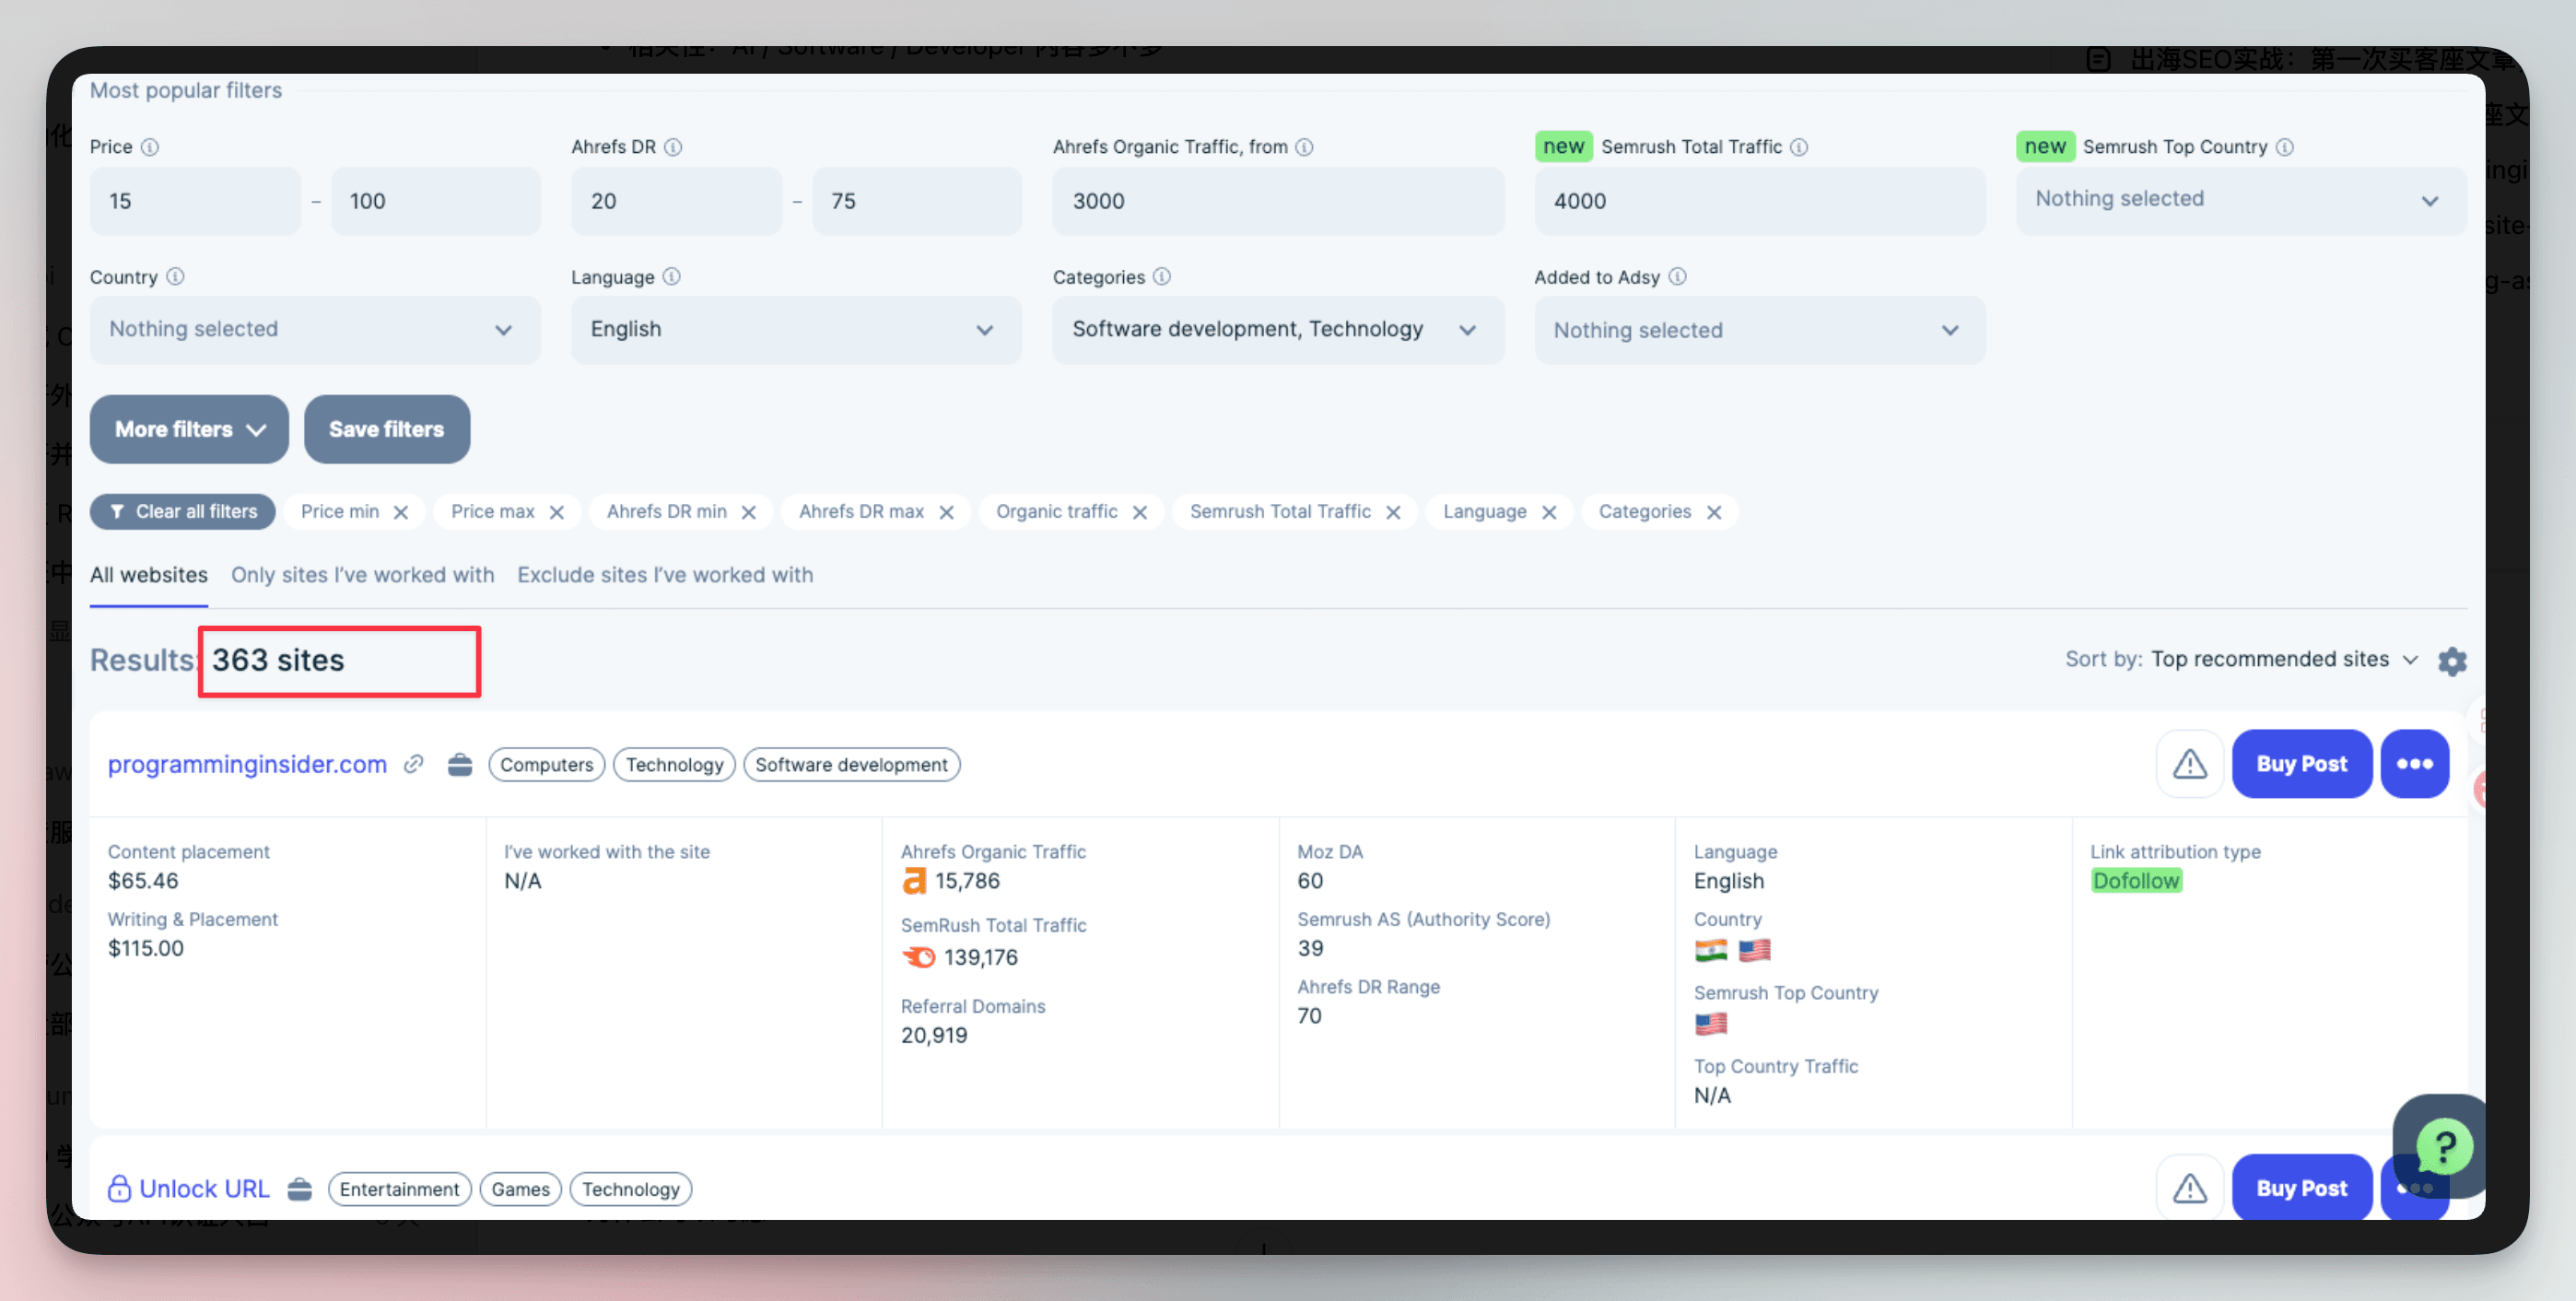Remove the Language filter chip
2576x1301 pixels.
coord(1549,512)
